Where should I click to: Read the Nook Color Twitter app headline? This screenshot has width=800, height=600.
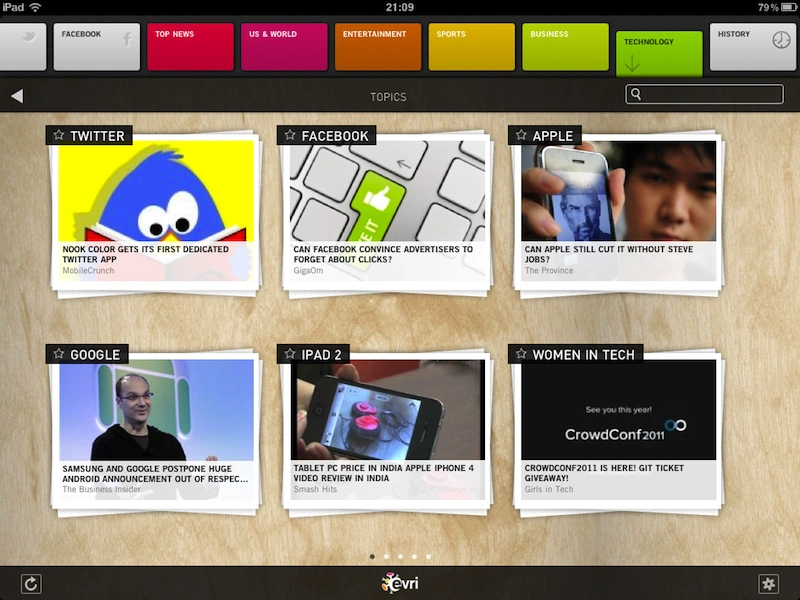tap(145, 254)
